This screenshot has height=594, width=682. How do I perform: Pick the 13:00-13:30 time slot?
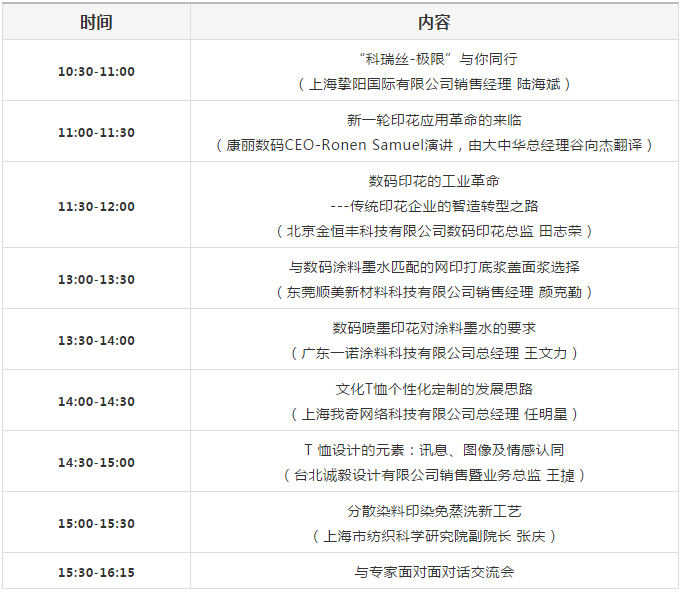click(96, 279)
